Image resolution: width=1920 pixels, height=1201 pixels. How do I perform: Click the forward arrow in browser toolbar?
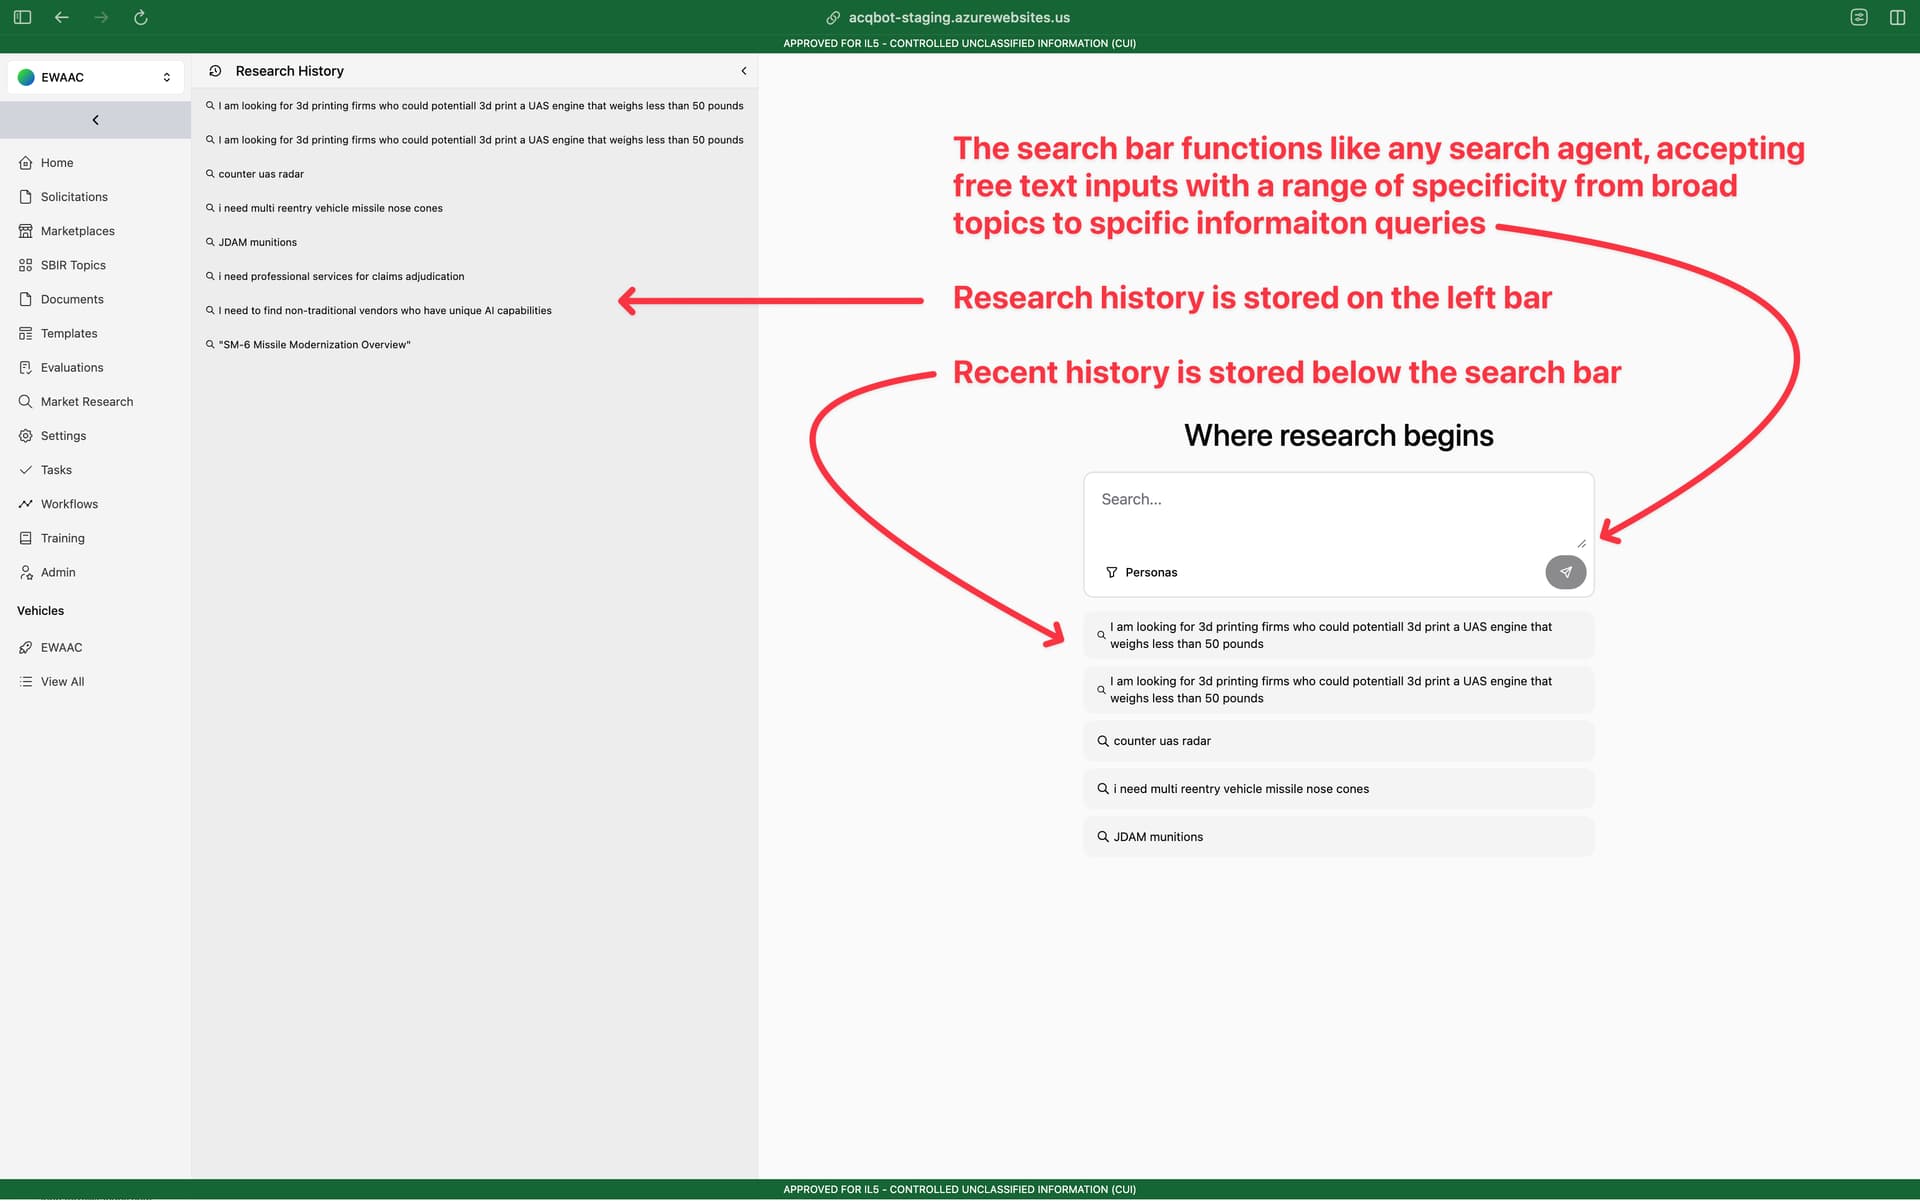(x=101, y=17)
